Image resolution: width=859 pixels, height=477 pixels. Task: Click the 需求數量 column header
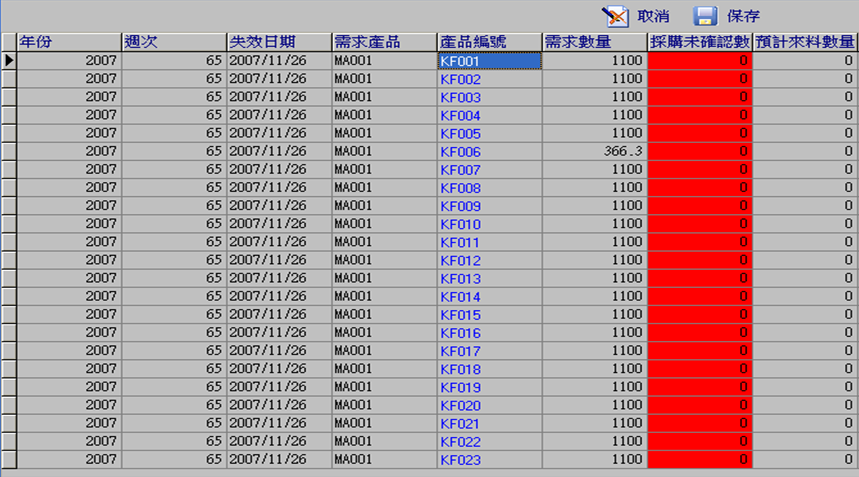[595, 42]
